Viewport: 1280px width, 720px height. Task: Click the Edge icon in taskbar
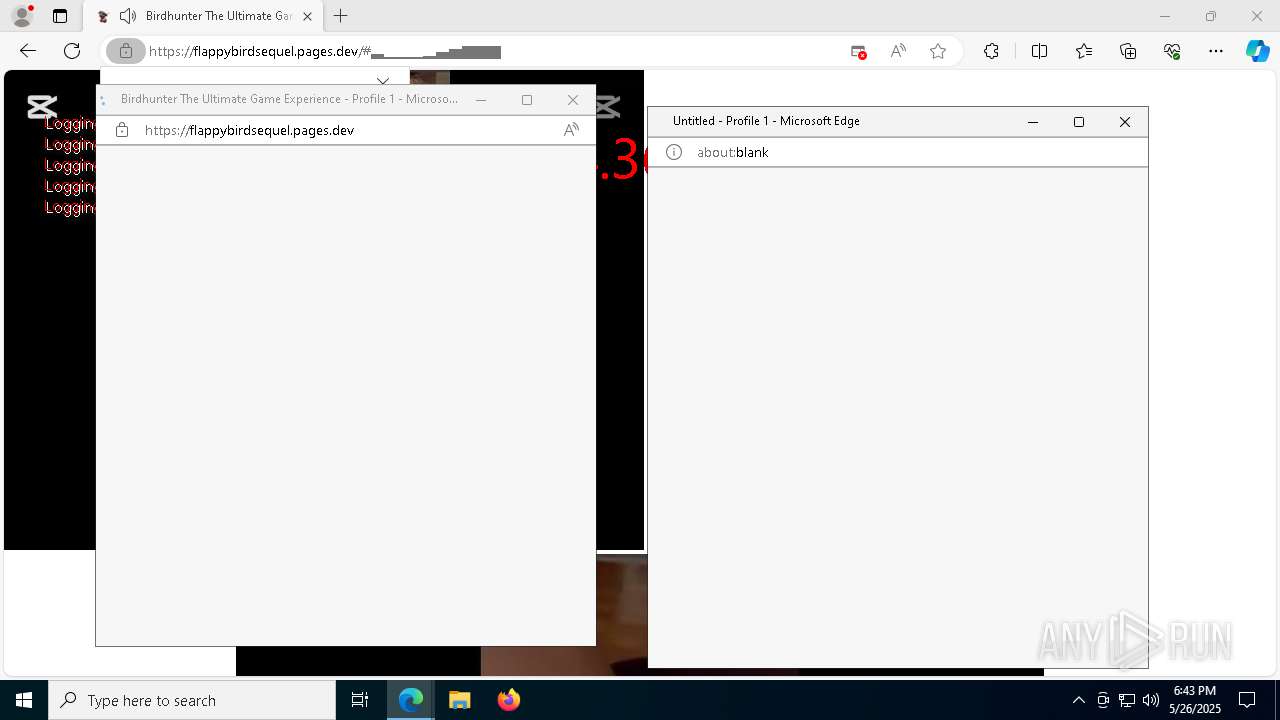pyautogui.click(x=411, y=700)
